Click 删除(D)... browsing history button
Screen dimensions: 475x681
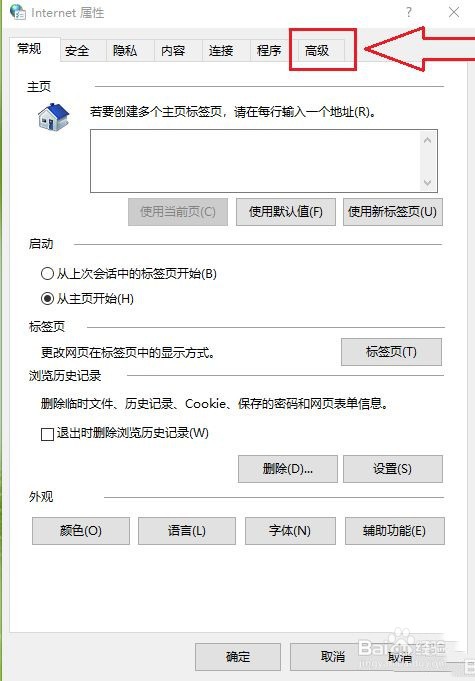[287, 469]
